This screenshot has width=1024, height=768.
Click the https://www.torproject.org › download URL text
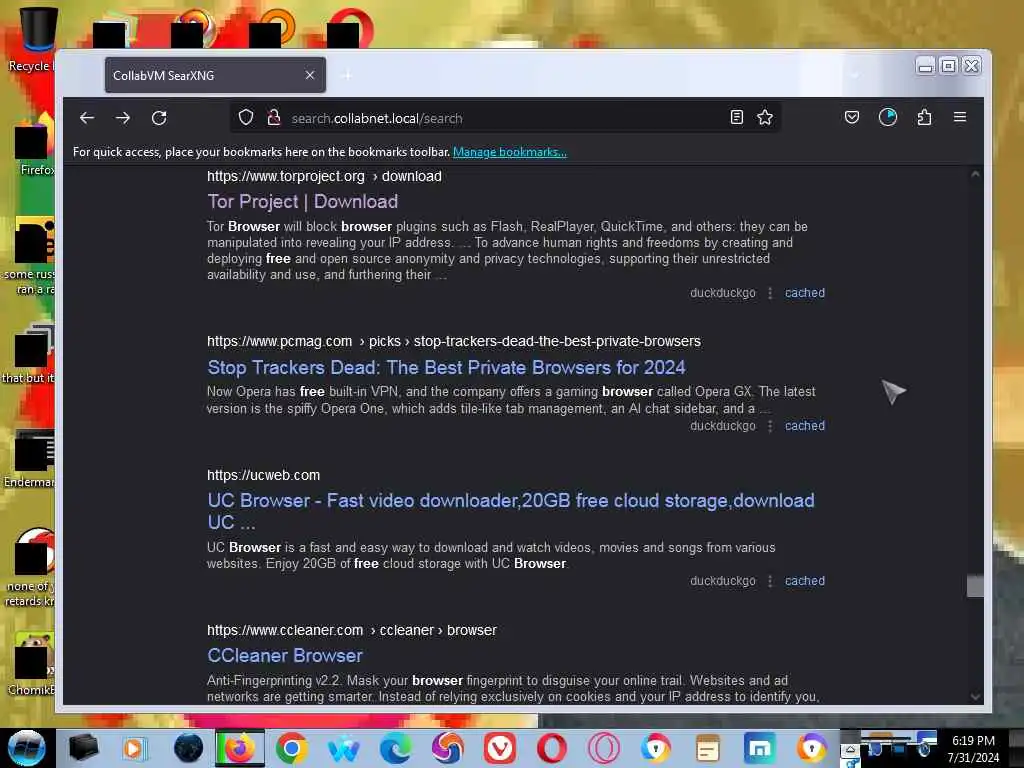(x=325, y=176)
